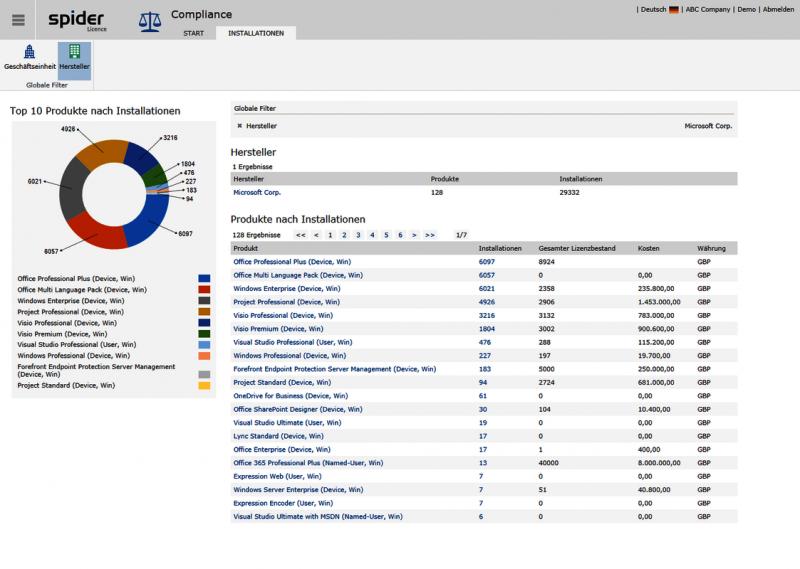Open Forefront Endpoint Protection Server Management link
The image size is (800, 569).
click(334, 369)
